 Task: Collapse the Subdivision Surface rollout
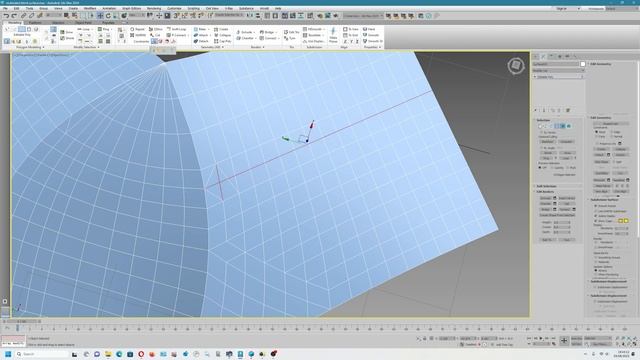tap(604, 200)
